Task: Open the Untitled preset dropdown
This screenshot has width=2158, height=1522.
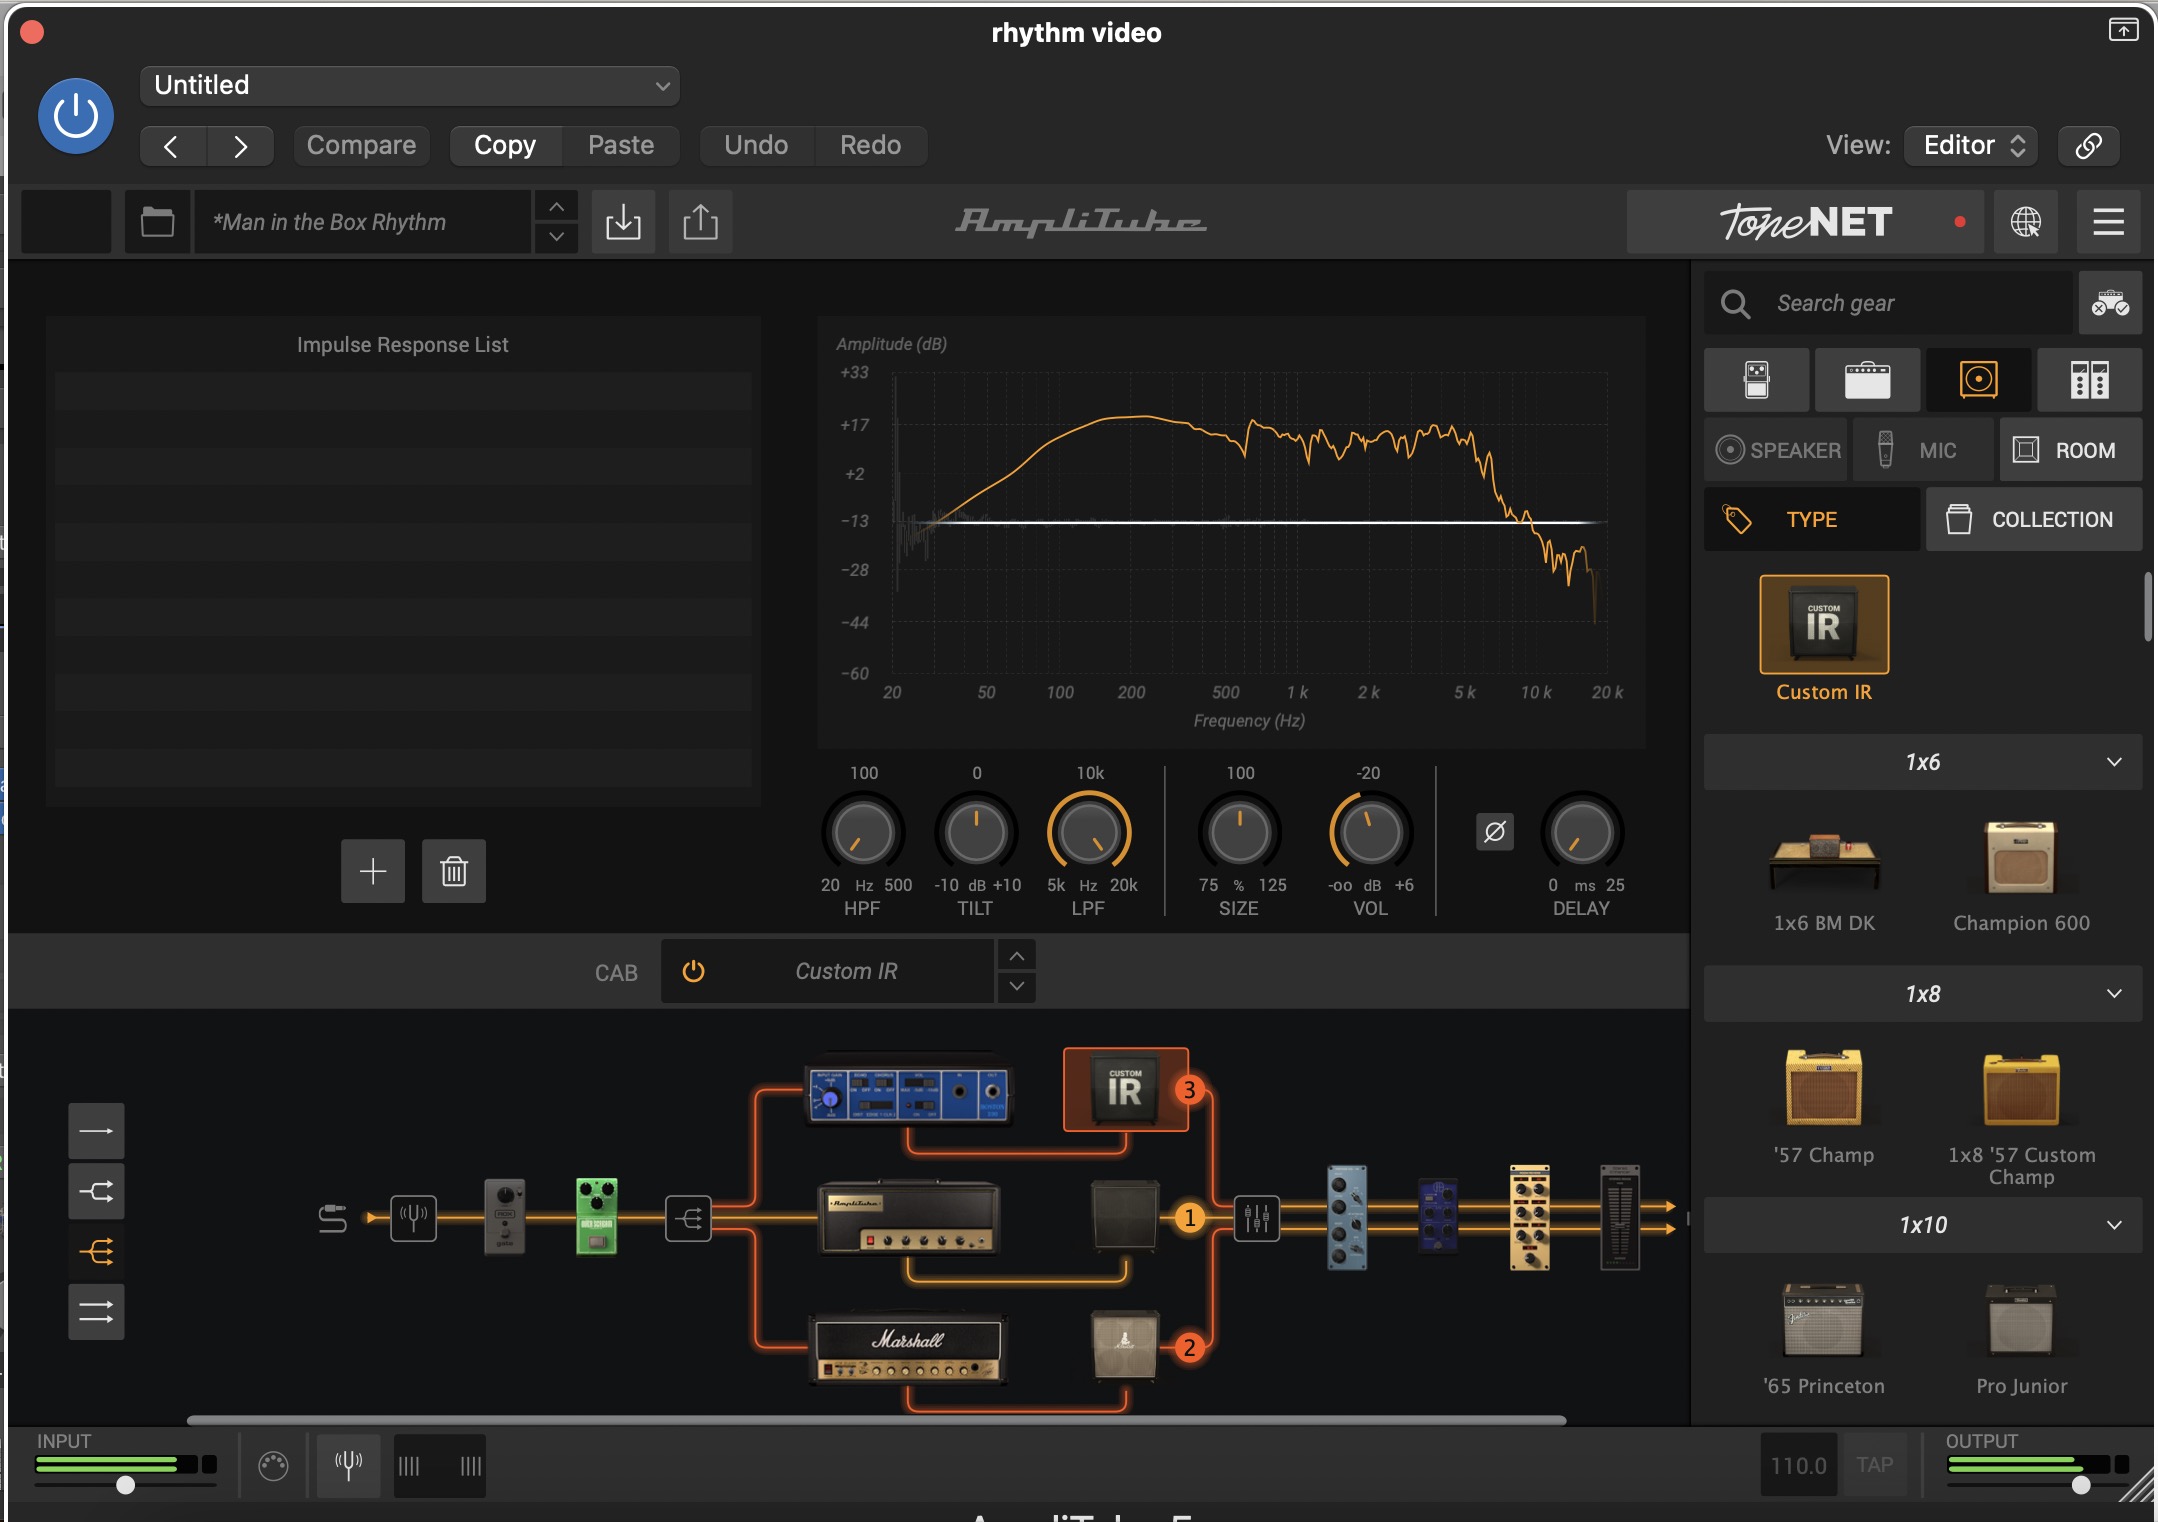Action: tap(410, 86)
